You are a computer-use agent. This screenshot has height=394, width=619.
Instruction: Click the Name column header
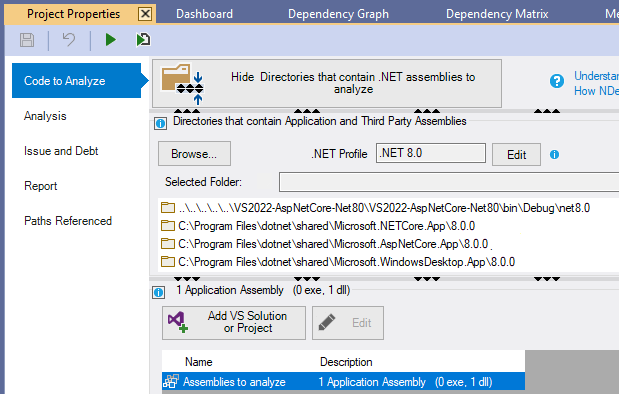[199, 362]
